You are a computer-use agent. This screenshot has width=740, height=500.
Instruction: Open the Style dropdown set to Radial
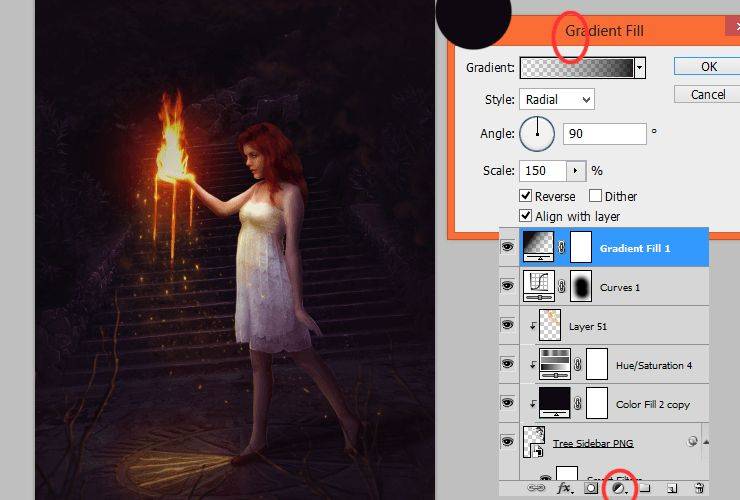tap(557, 100)
